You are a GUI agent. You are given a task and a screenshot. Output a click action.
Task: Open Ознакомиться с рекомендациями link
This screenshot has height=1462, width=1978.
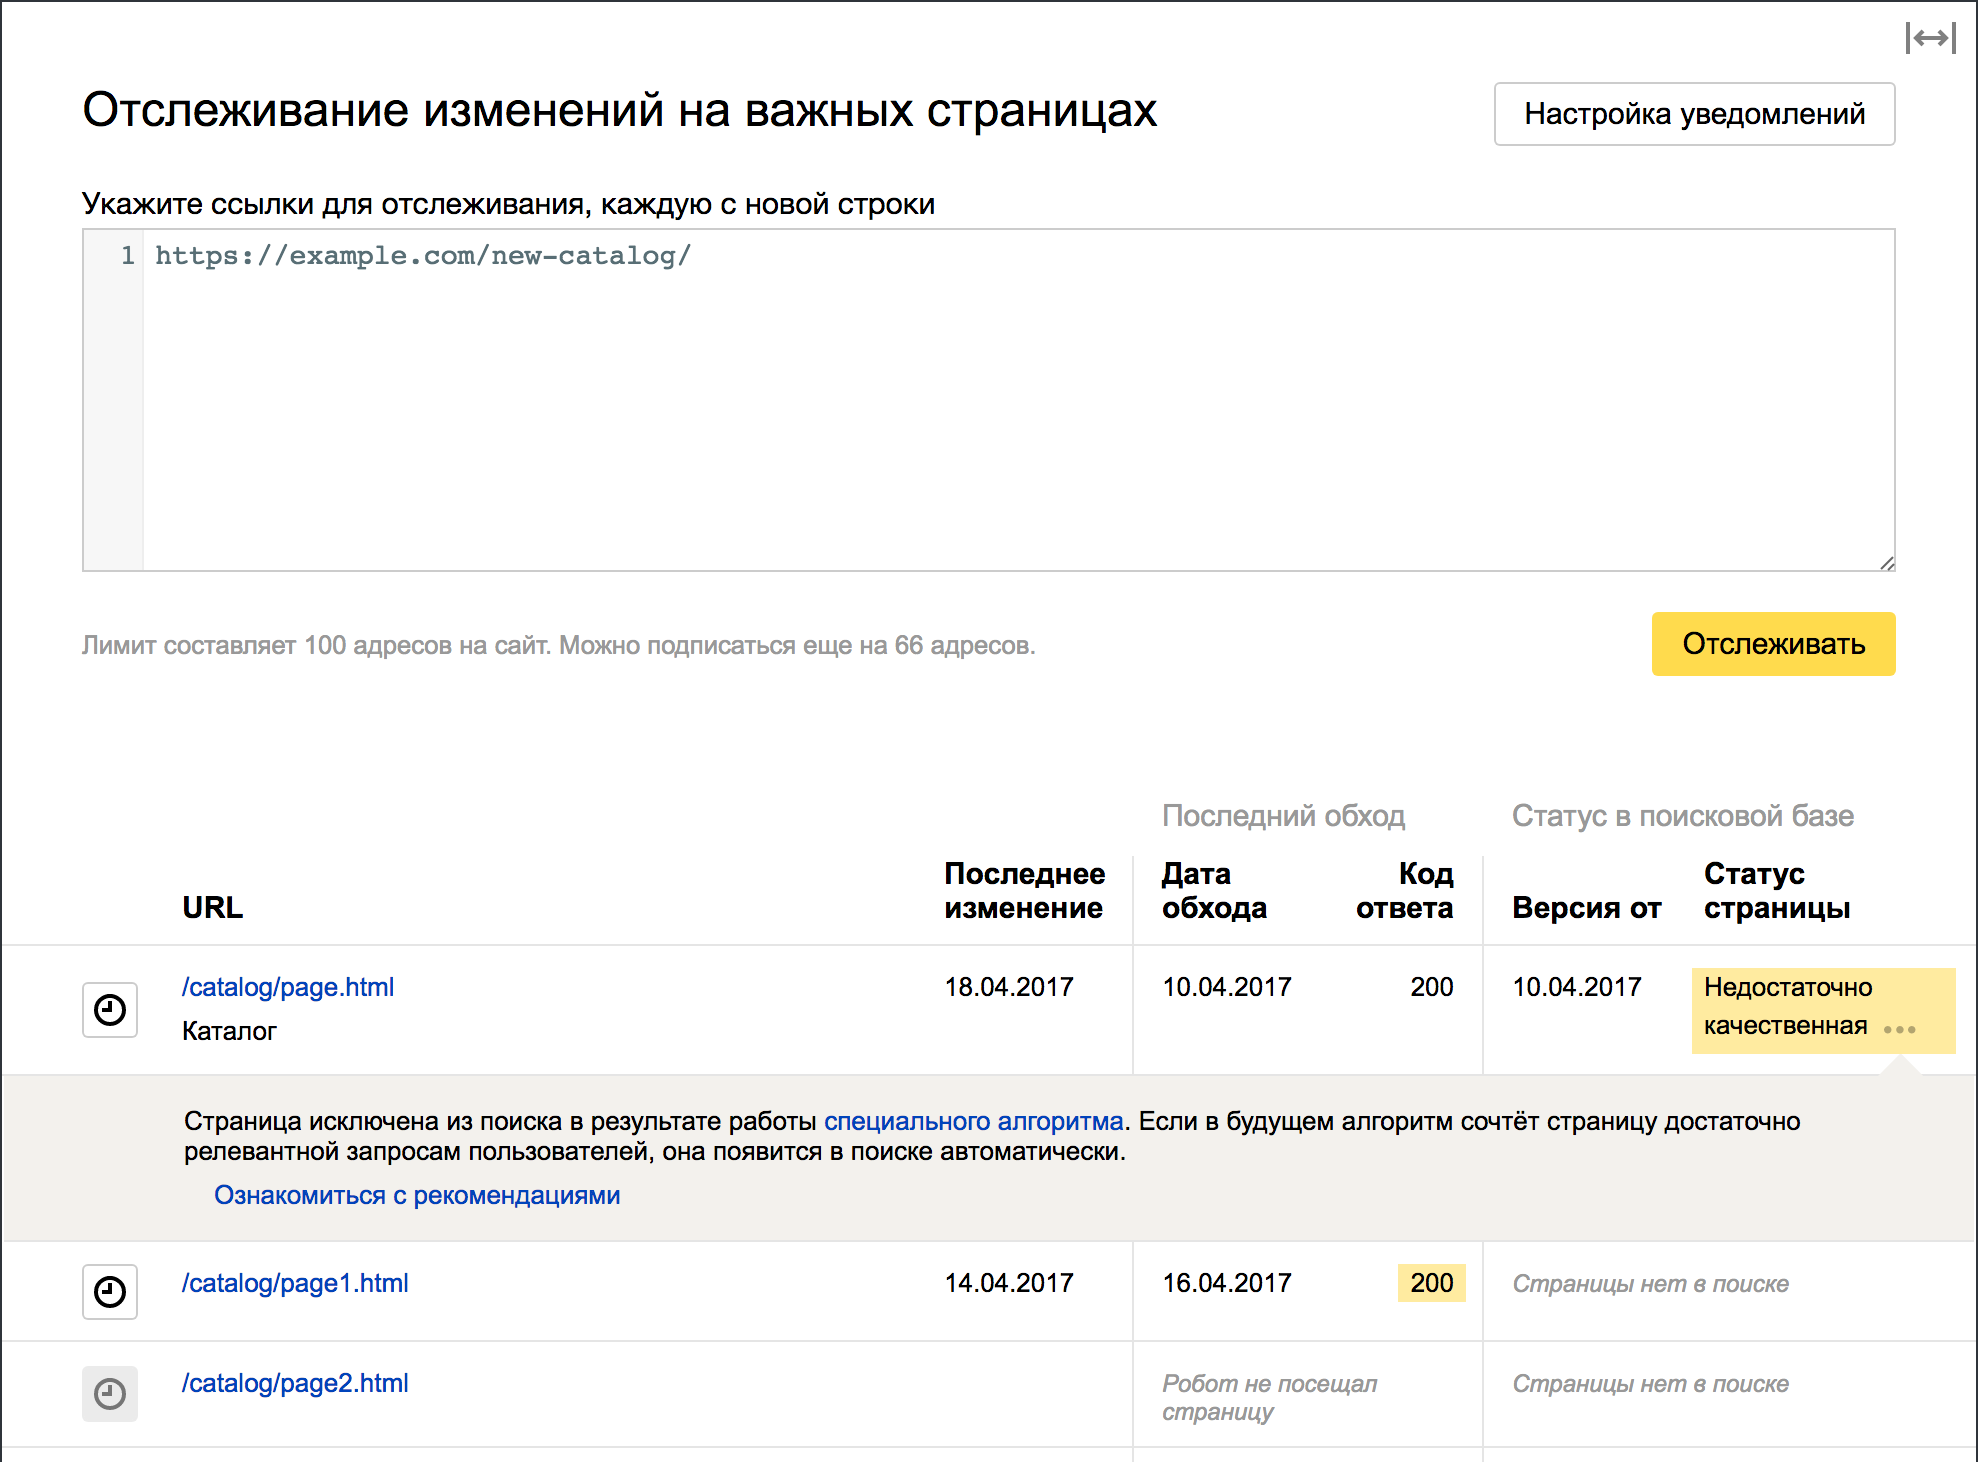point(417,1195)
